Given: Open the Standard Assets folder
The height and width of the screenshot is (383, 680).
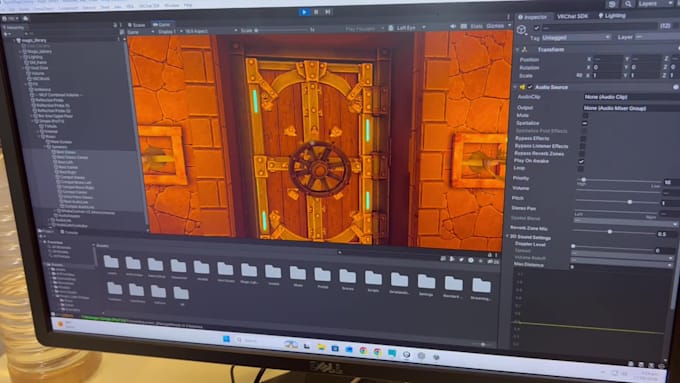Looking at the screenshot, I should (453, 286).
